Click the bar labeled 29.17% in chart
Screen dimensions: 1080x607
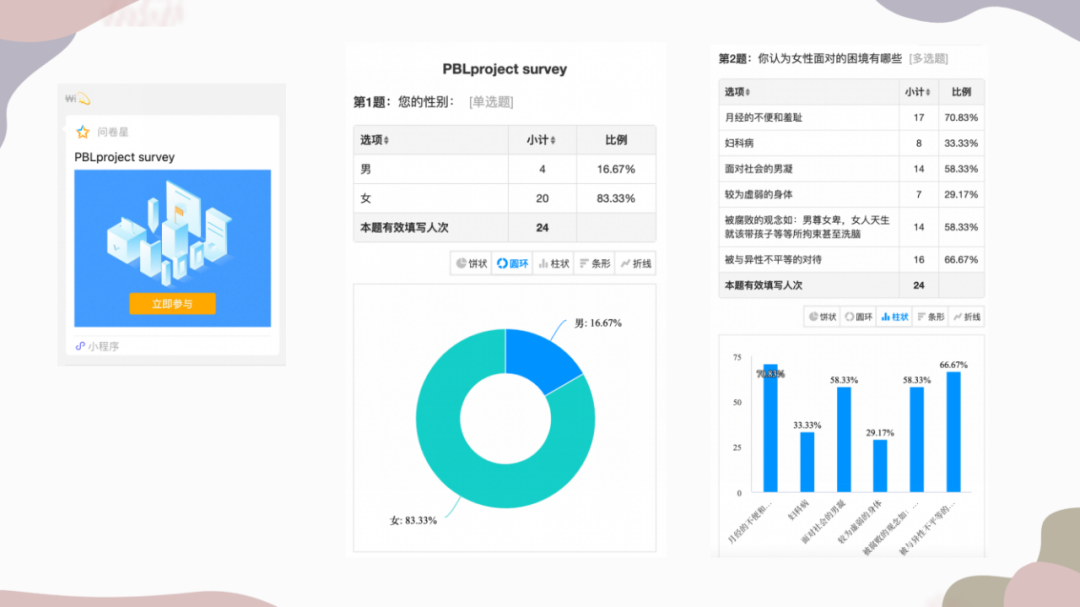click(x=880, y=466)
